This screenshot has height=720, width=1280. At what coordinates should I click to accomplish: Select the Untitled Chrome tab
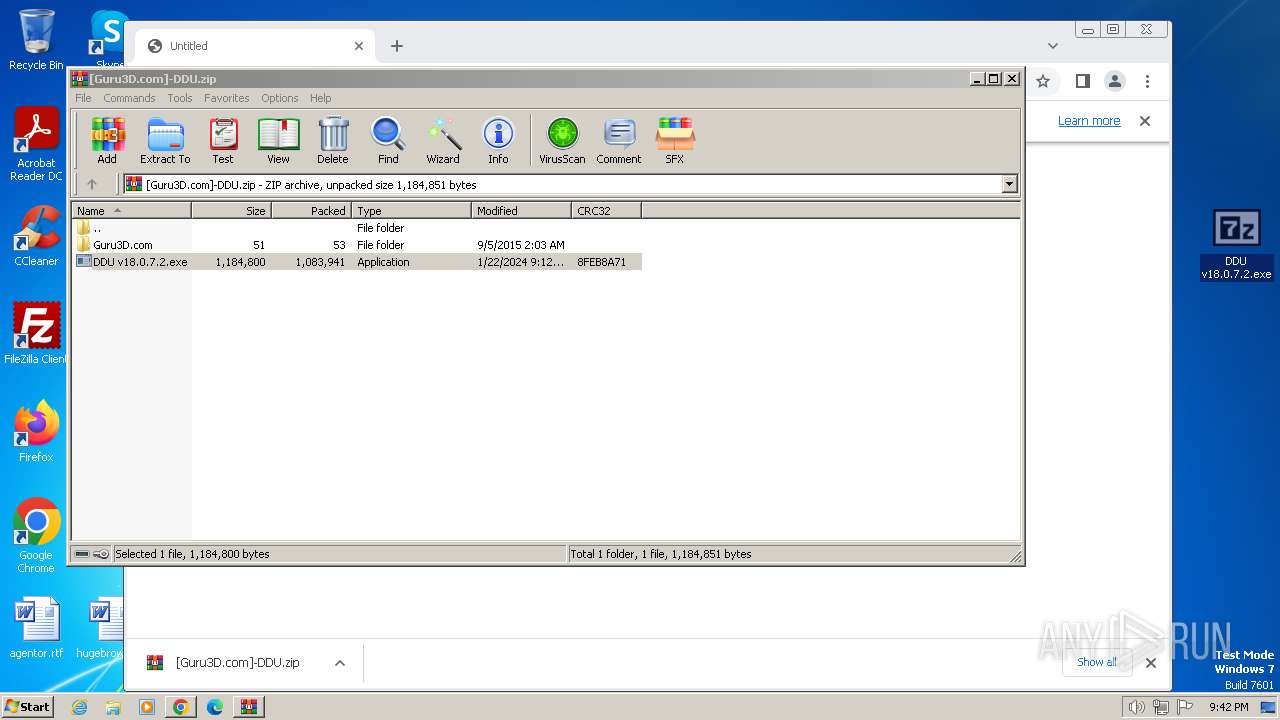point(255,46)
